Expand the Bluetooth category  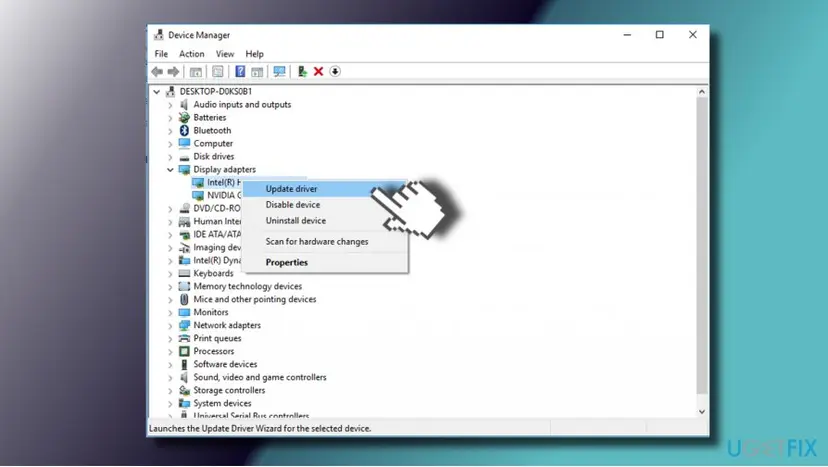pyautogui.click(x=170, y=131)
